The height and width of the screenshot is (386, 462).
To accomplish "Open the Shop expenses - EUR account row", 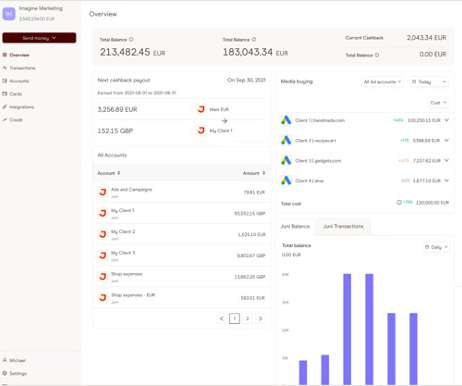I will 181,298.
